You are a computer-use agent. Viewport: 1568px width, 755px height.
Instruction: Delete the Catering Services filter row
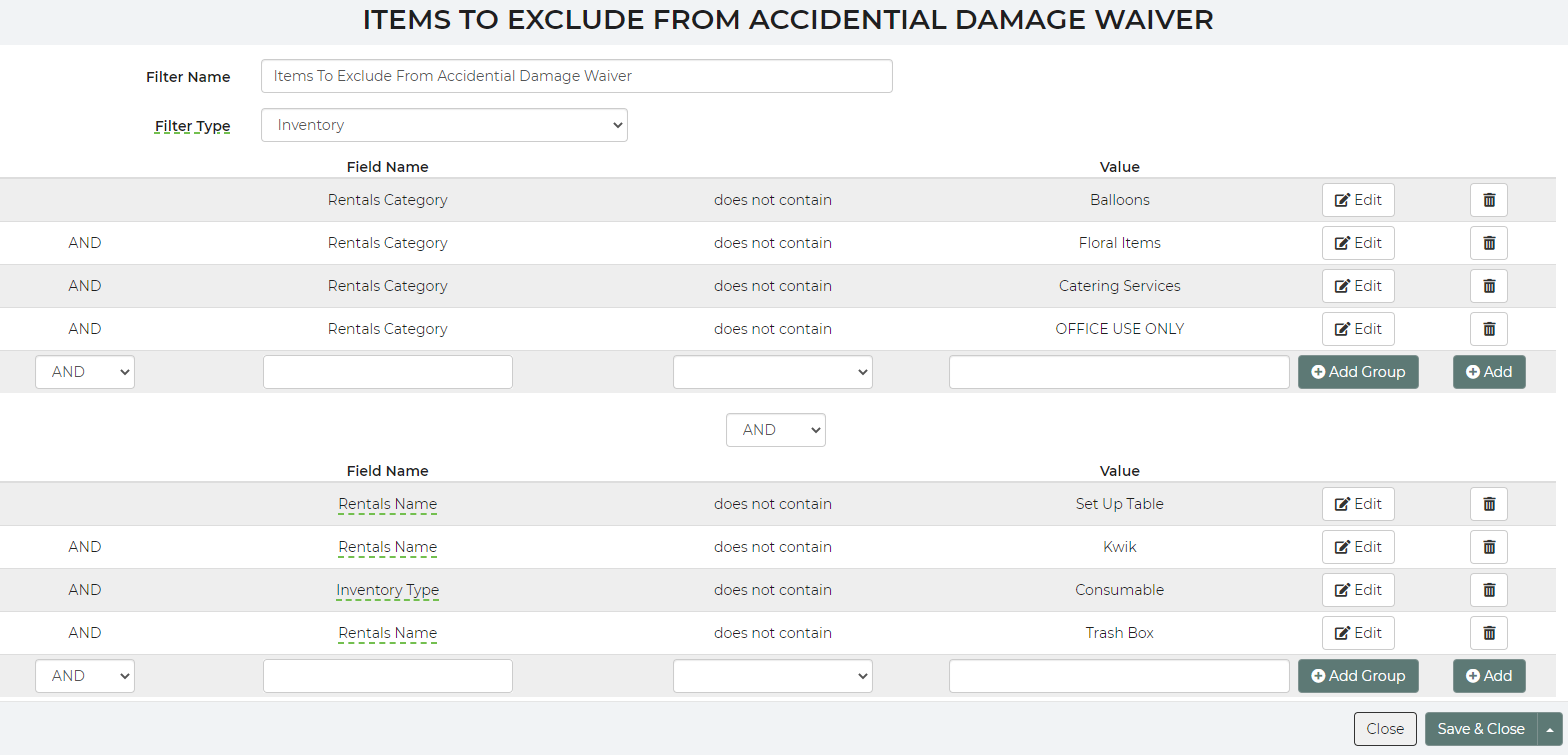(1488, 286)
